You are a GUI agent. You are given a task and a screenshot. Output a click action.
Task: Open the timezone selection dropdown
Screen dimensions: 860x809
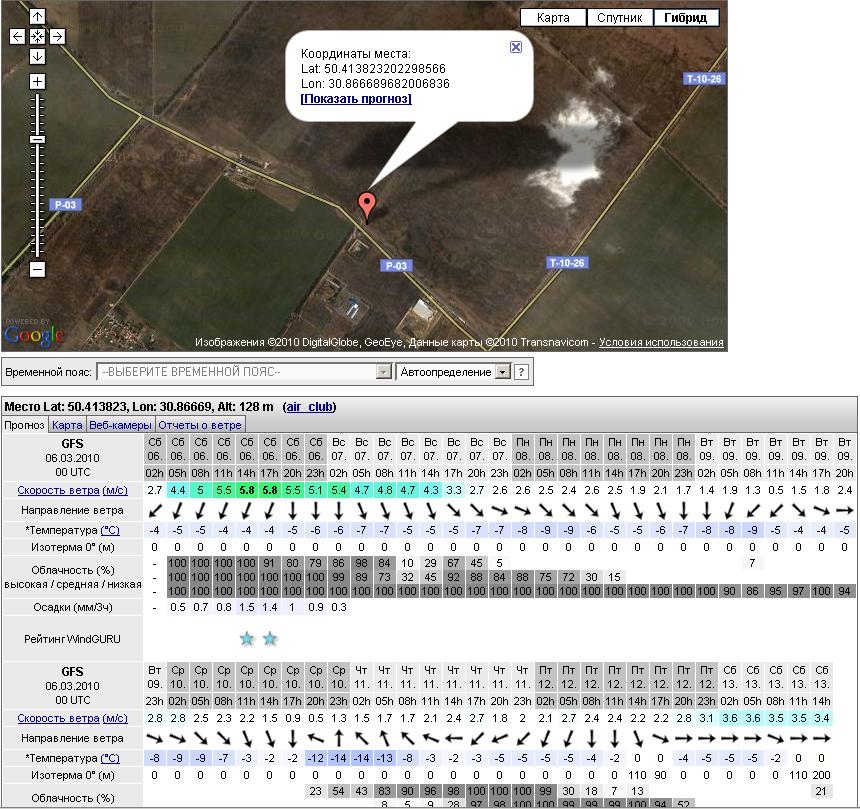tap(243, 372)
